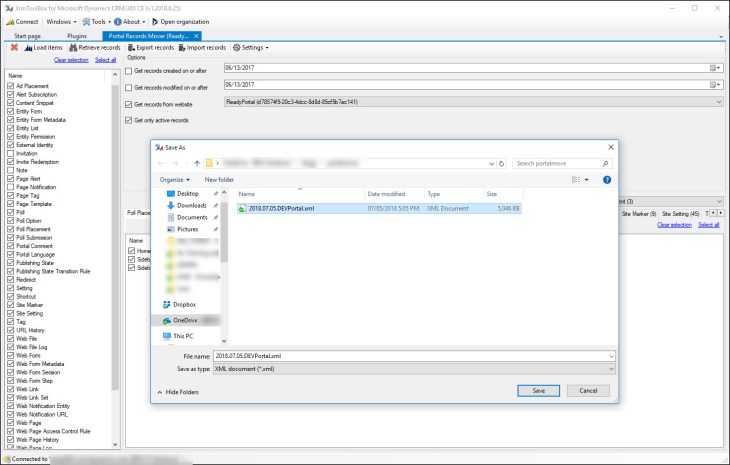Open the Settings gear dropdown
This screenshot has height=465, width=730.
(x=250, y=47)
